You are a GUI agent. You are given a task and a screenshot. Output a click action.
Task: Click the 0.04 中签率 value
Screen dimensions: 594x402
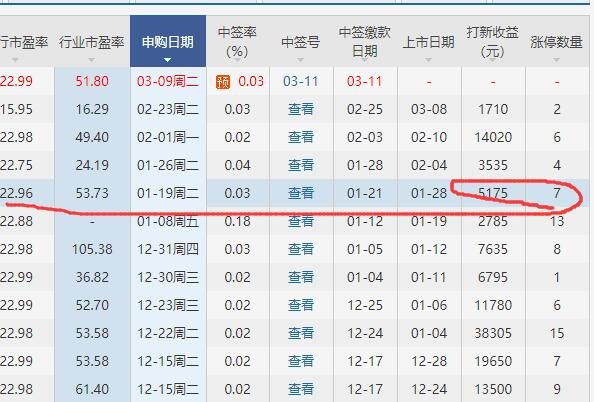[x=237, y=165]
